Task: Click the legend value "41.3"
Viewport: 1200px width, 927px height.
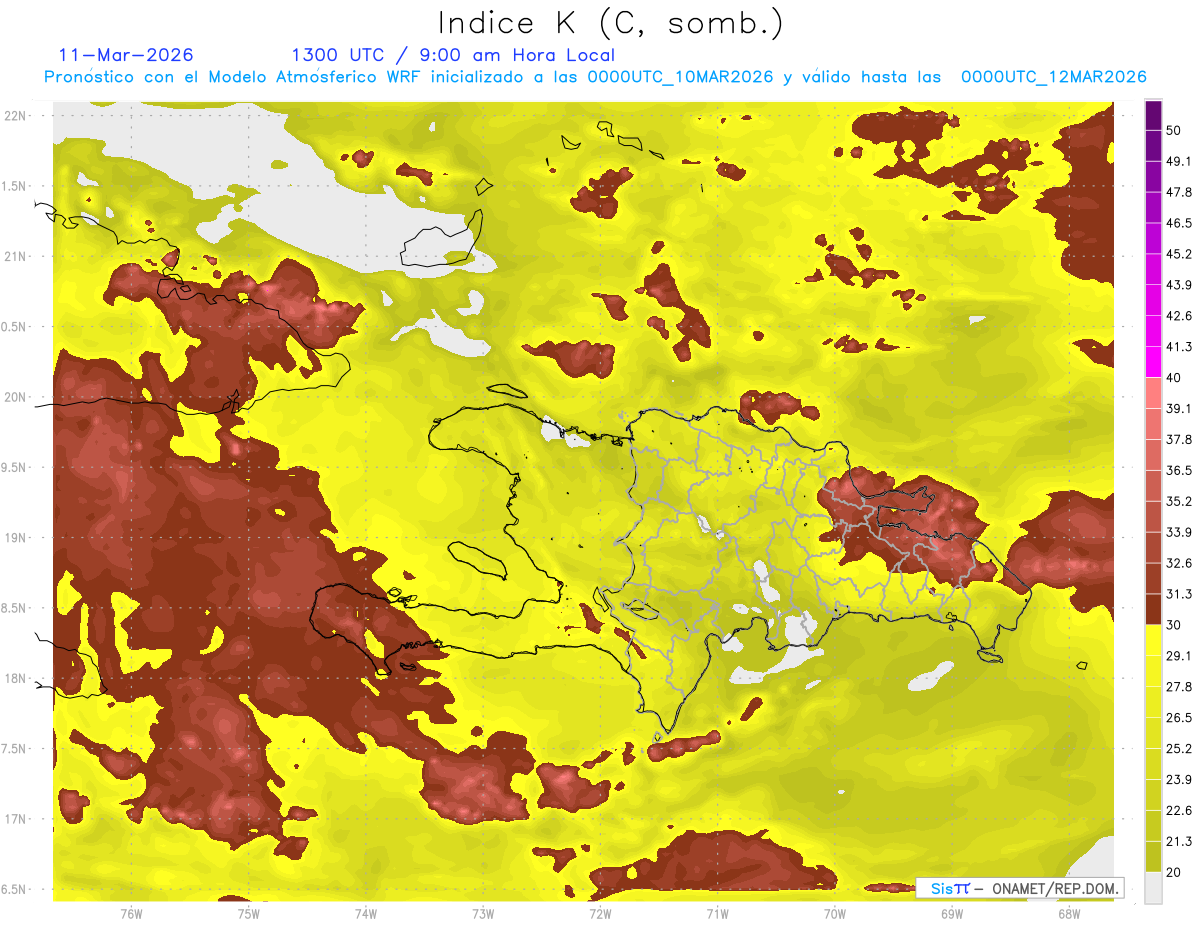Action: pos(1179,347)
